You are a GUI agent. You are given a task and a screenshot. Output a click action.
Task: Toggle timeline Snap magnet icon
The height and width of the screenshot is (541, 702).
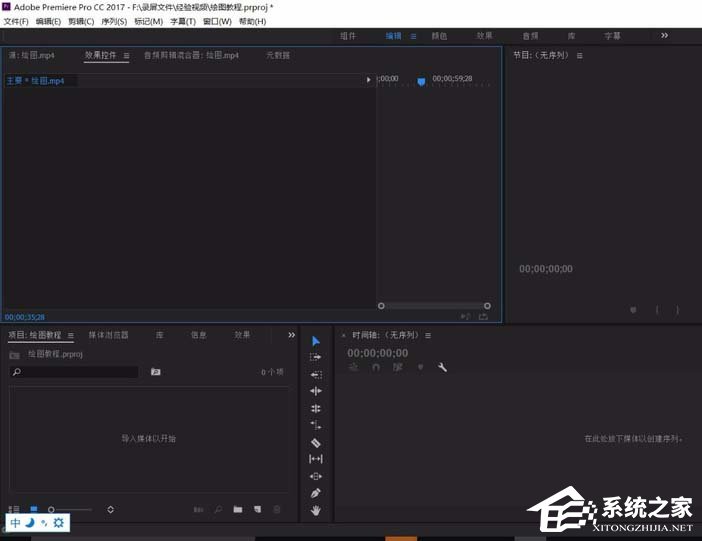pos(376,367)
